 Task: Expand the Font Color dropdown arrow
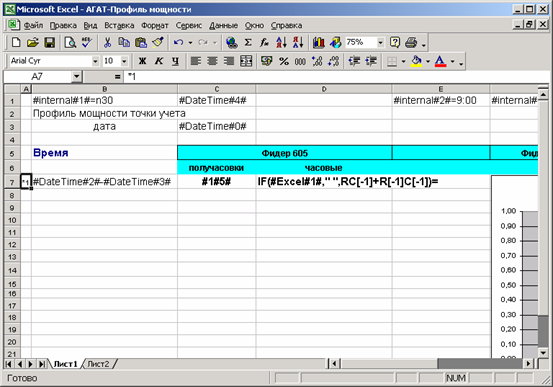pos(452,61)
